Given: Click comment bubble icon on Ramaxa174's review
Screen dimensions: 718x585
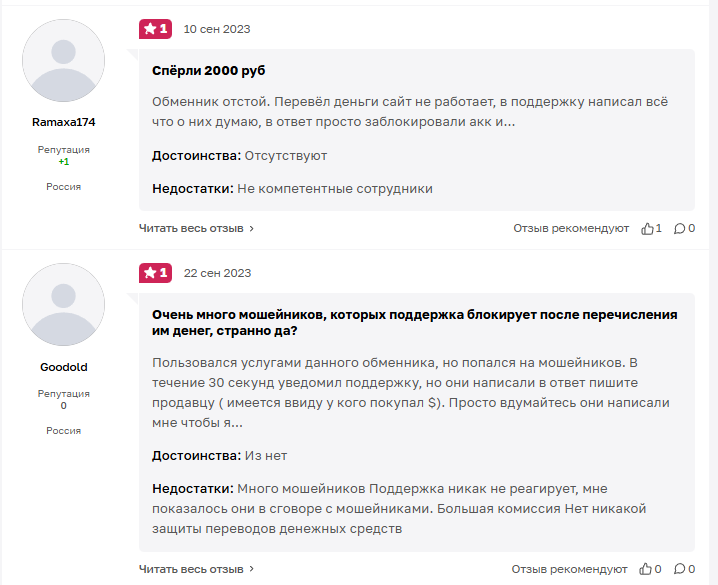Looking at the screenshot, I should click(679, 228).
